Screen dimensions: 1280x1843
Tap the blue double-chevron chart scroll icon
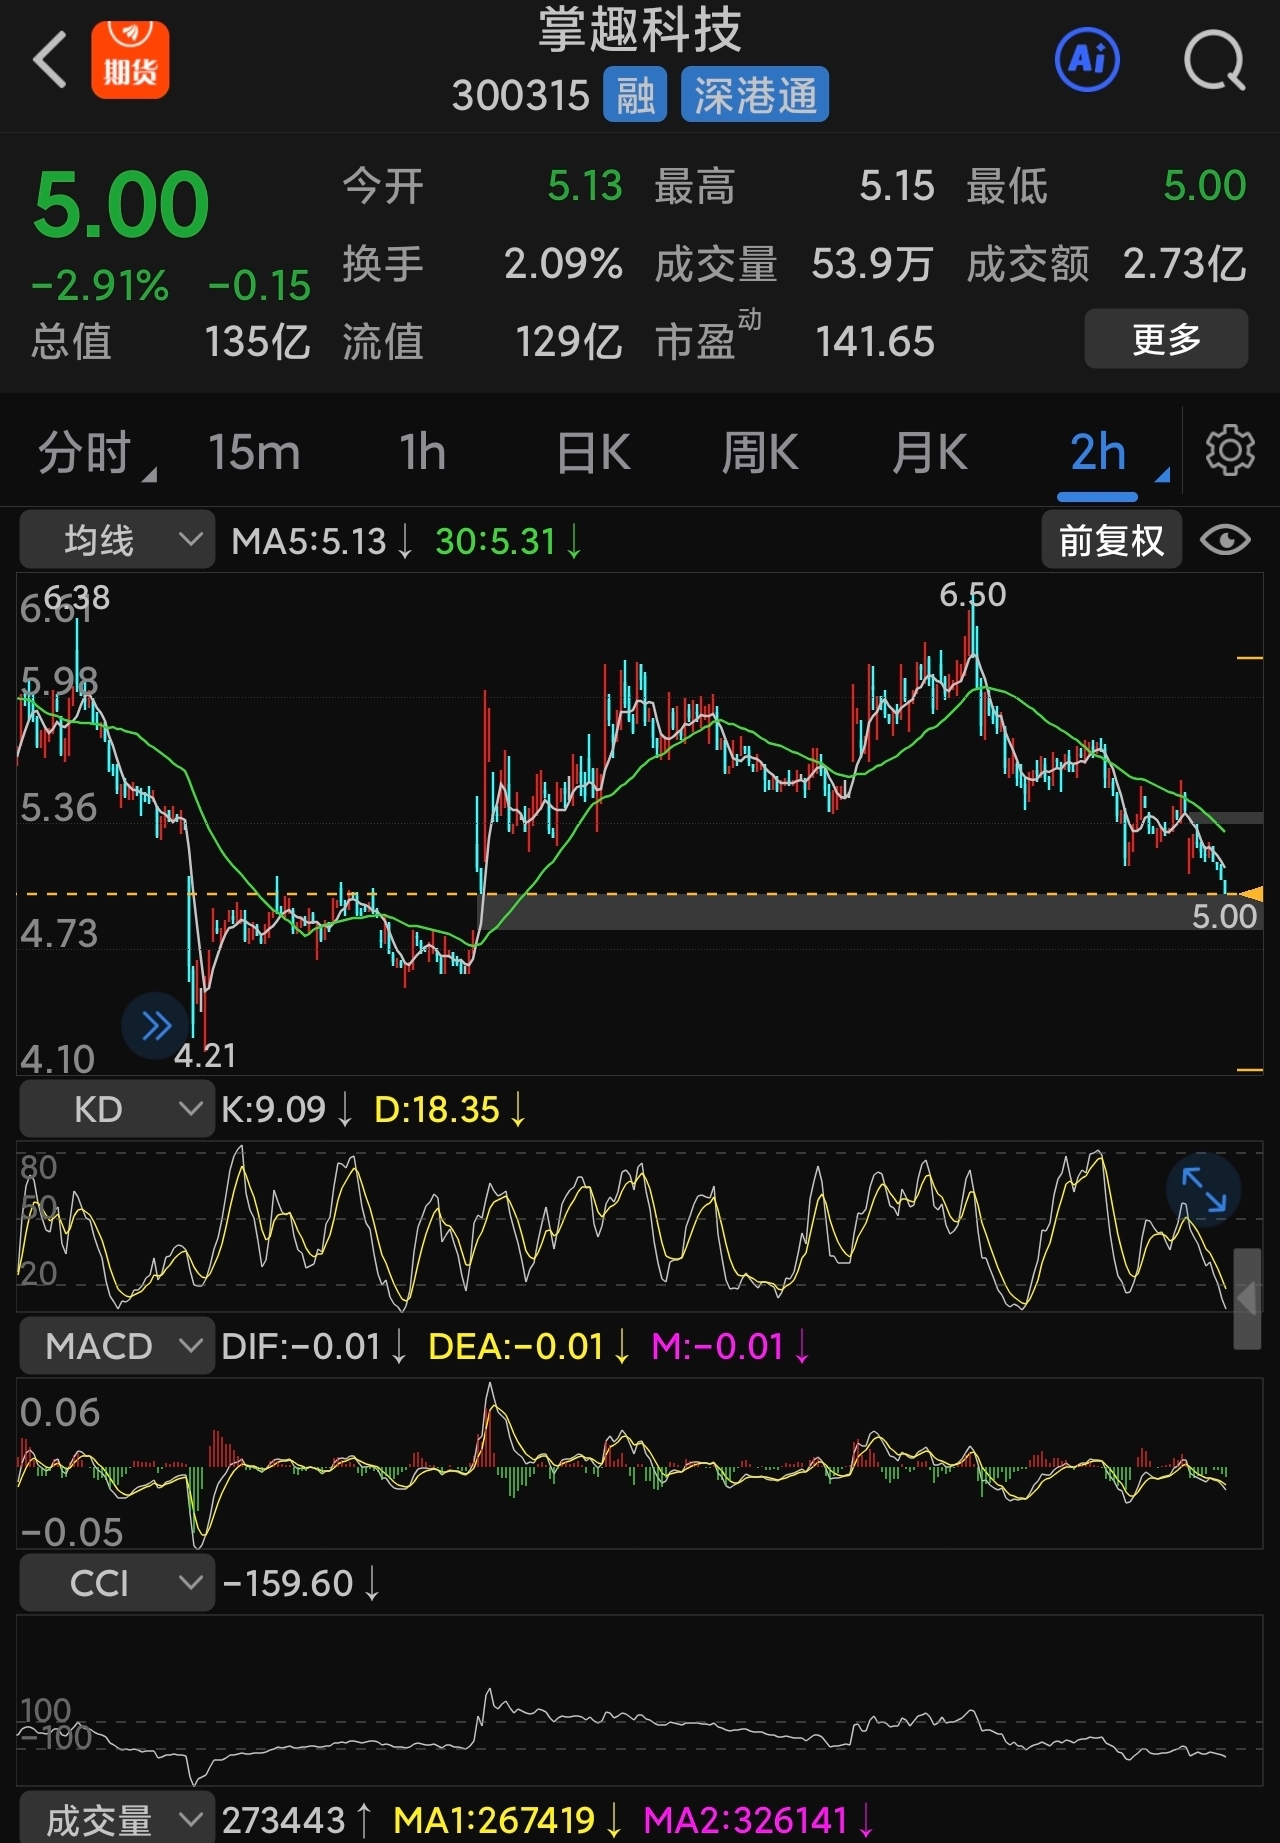point(155,1025)
